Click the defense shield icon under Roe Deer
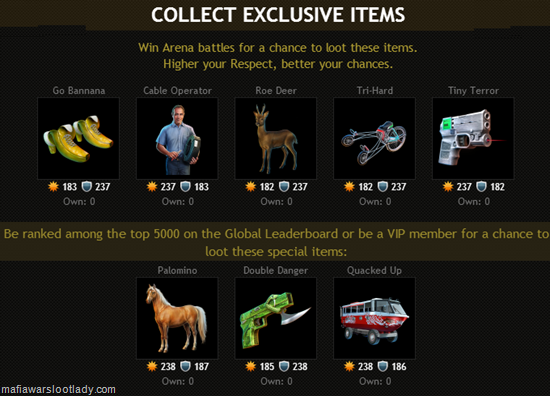550x396 pixels. (284, 187)
